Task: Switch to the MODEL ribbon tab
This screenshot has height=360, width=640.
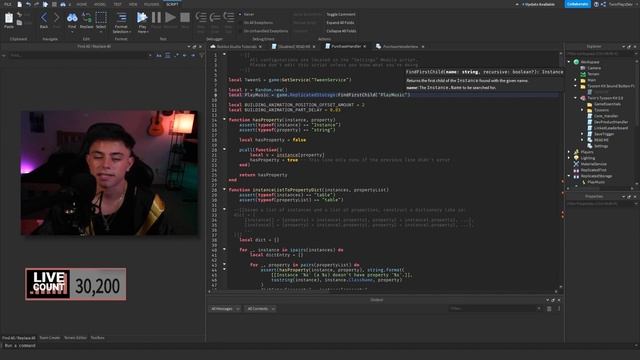Action: point(100,4)
